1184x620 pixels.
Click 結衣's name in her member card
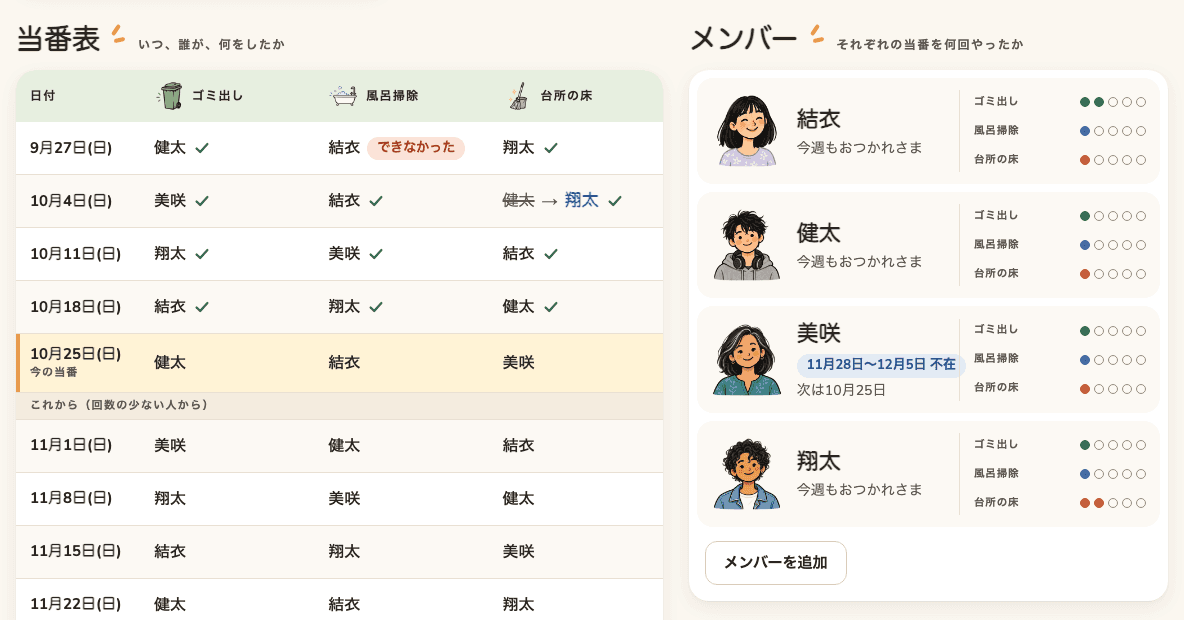tap(819, 119)
